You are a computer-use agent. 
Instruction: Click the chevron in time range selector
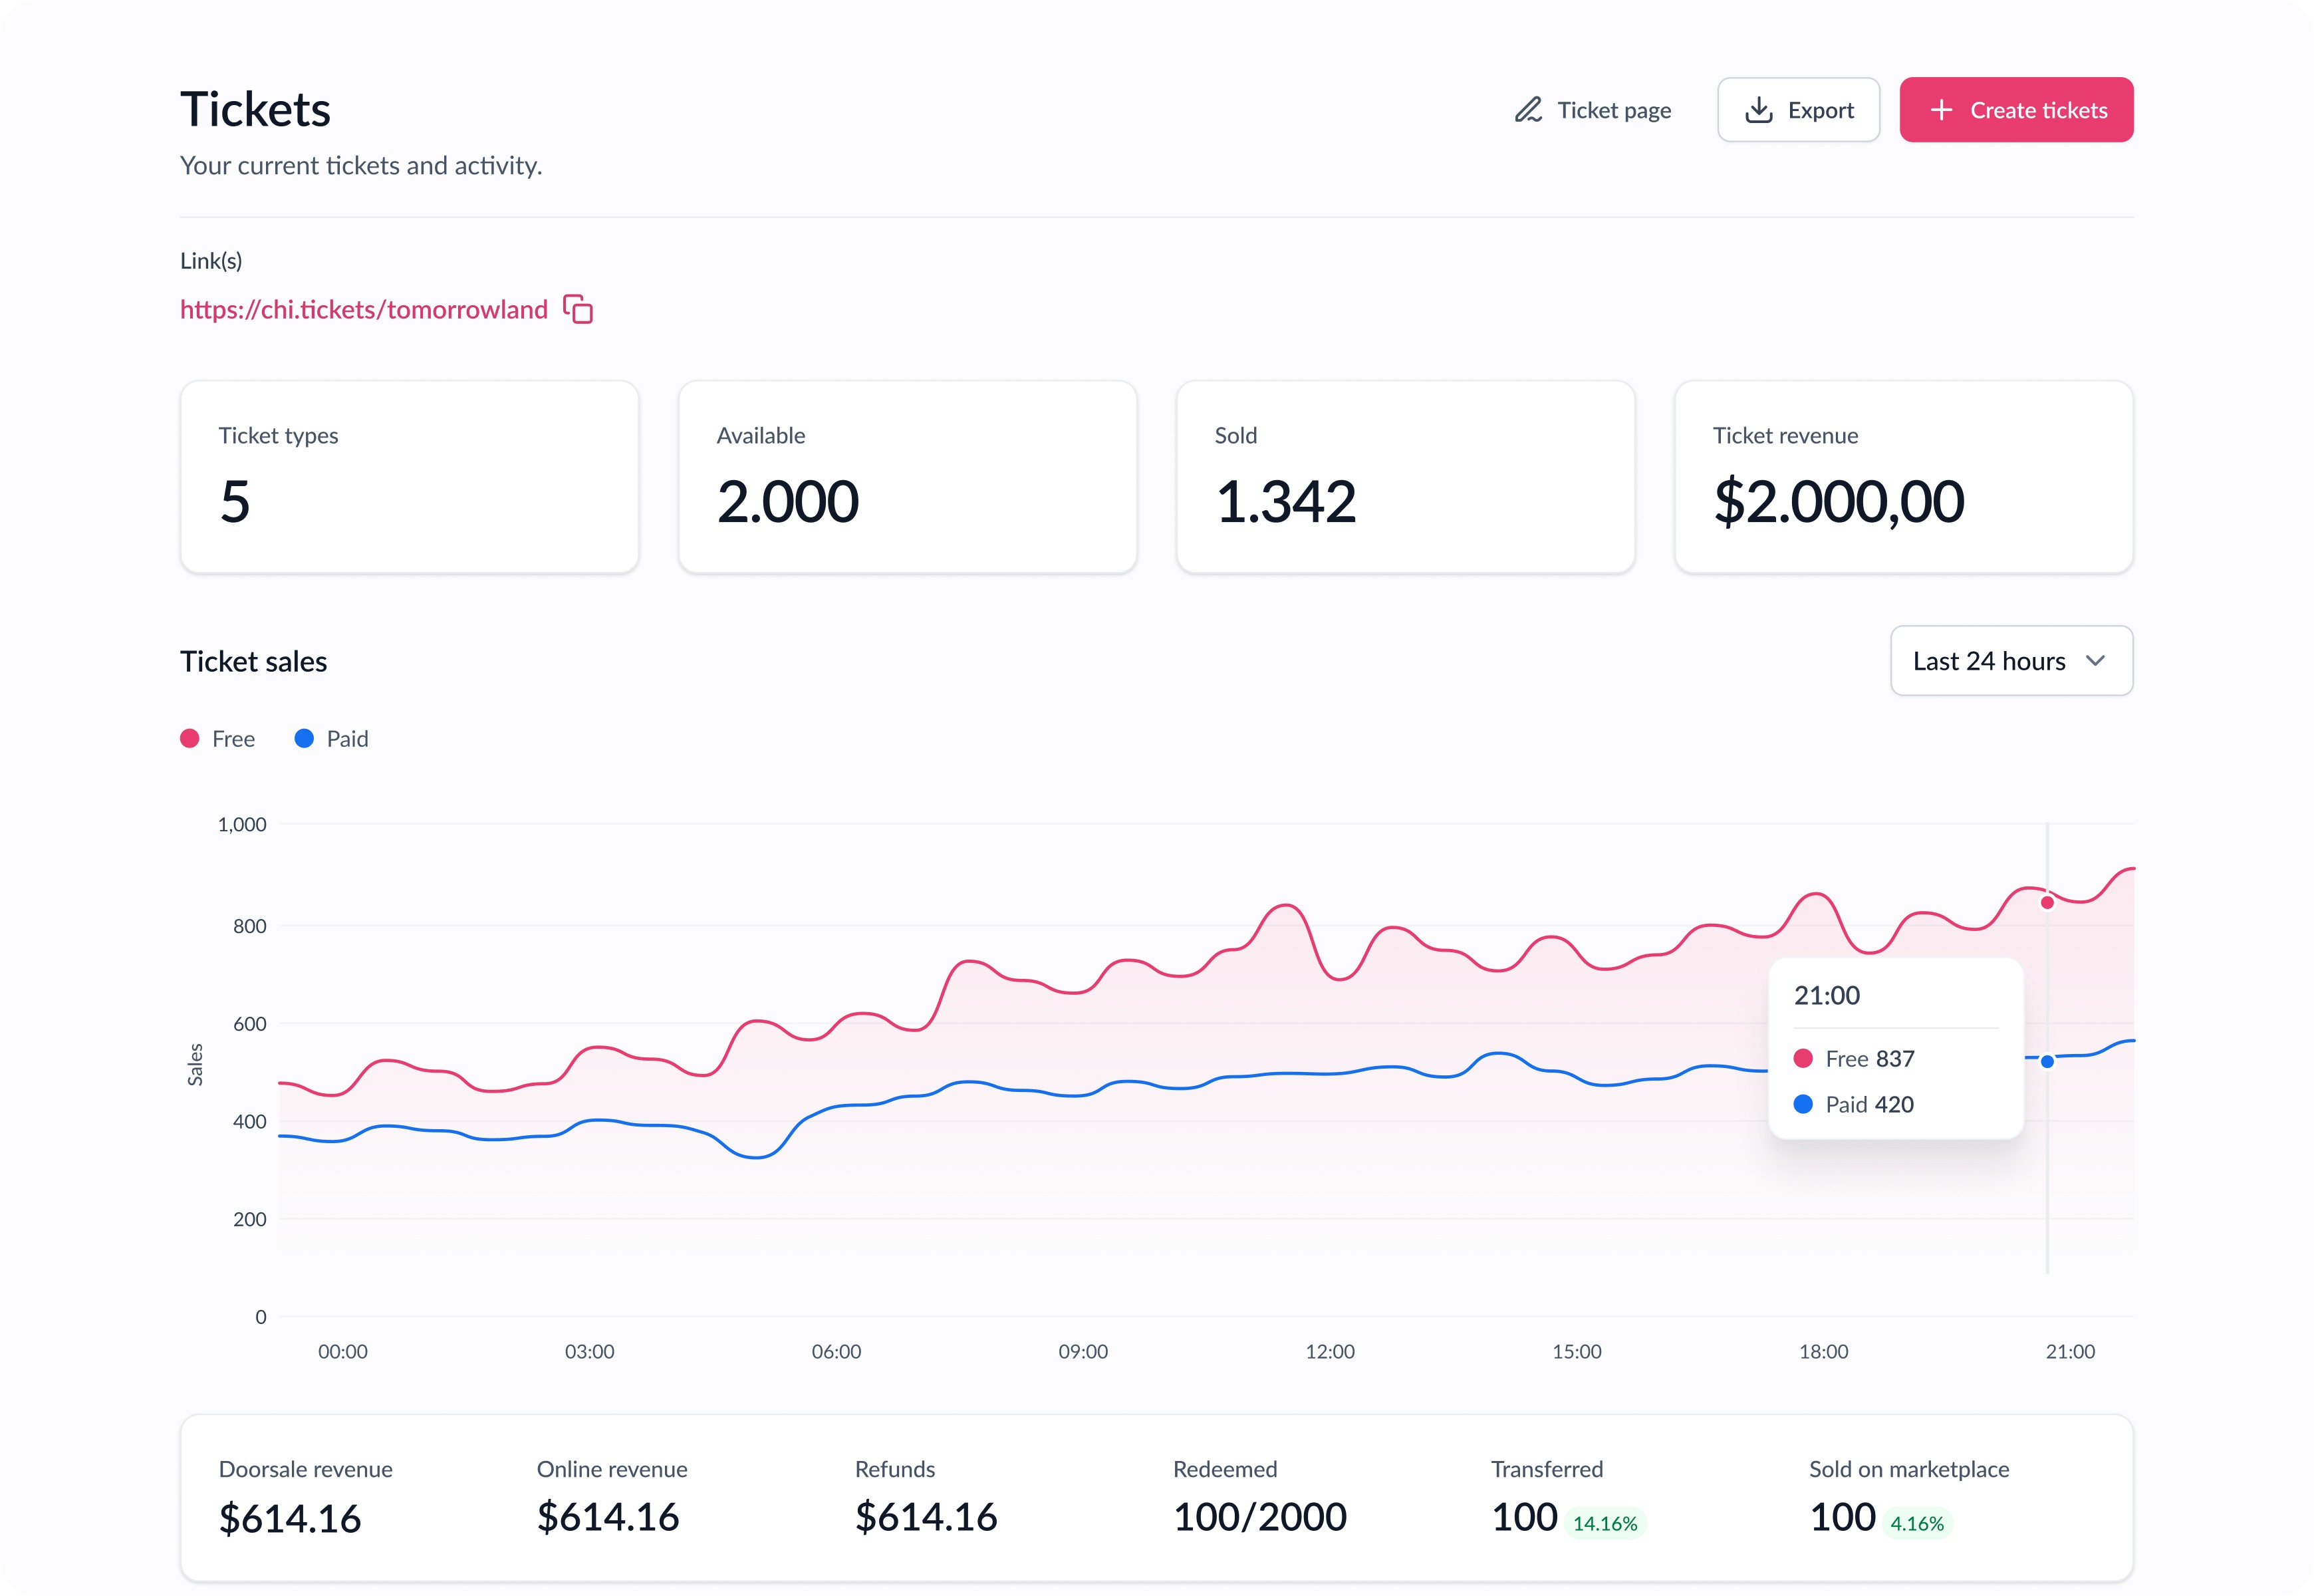point(2095,661)
